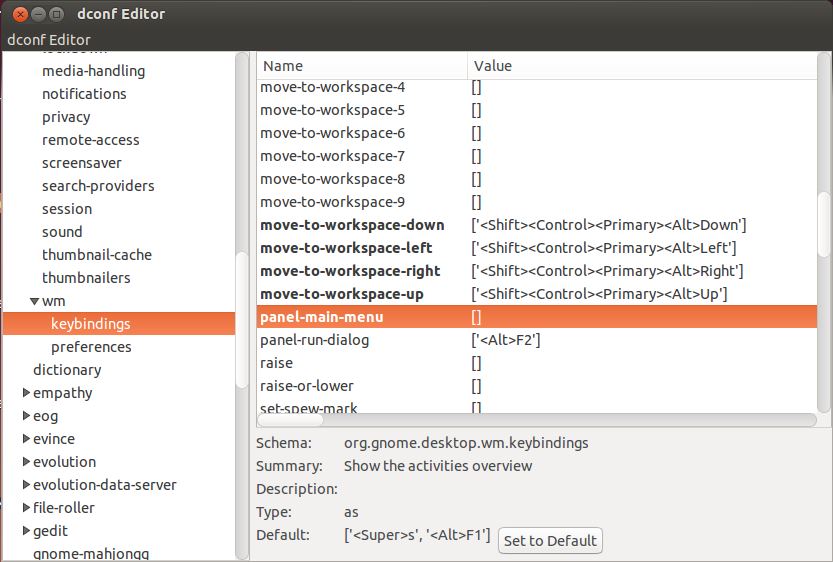
Task: Select the panel-main-menu key
Action: click(321, 317)
